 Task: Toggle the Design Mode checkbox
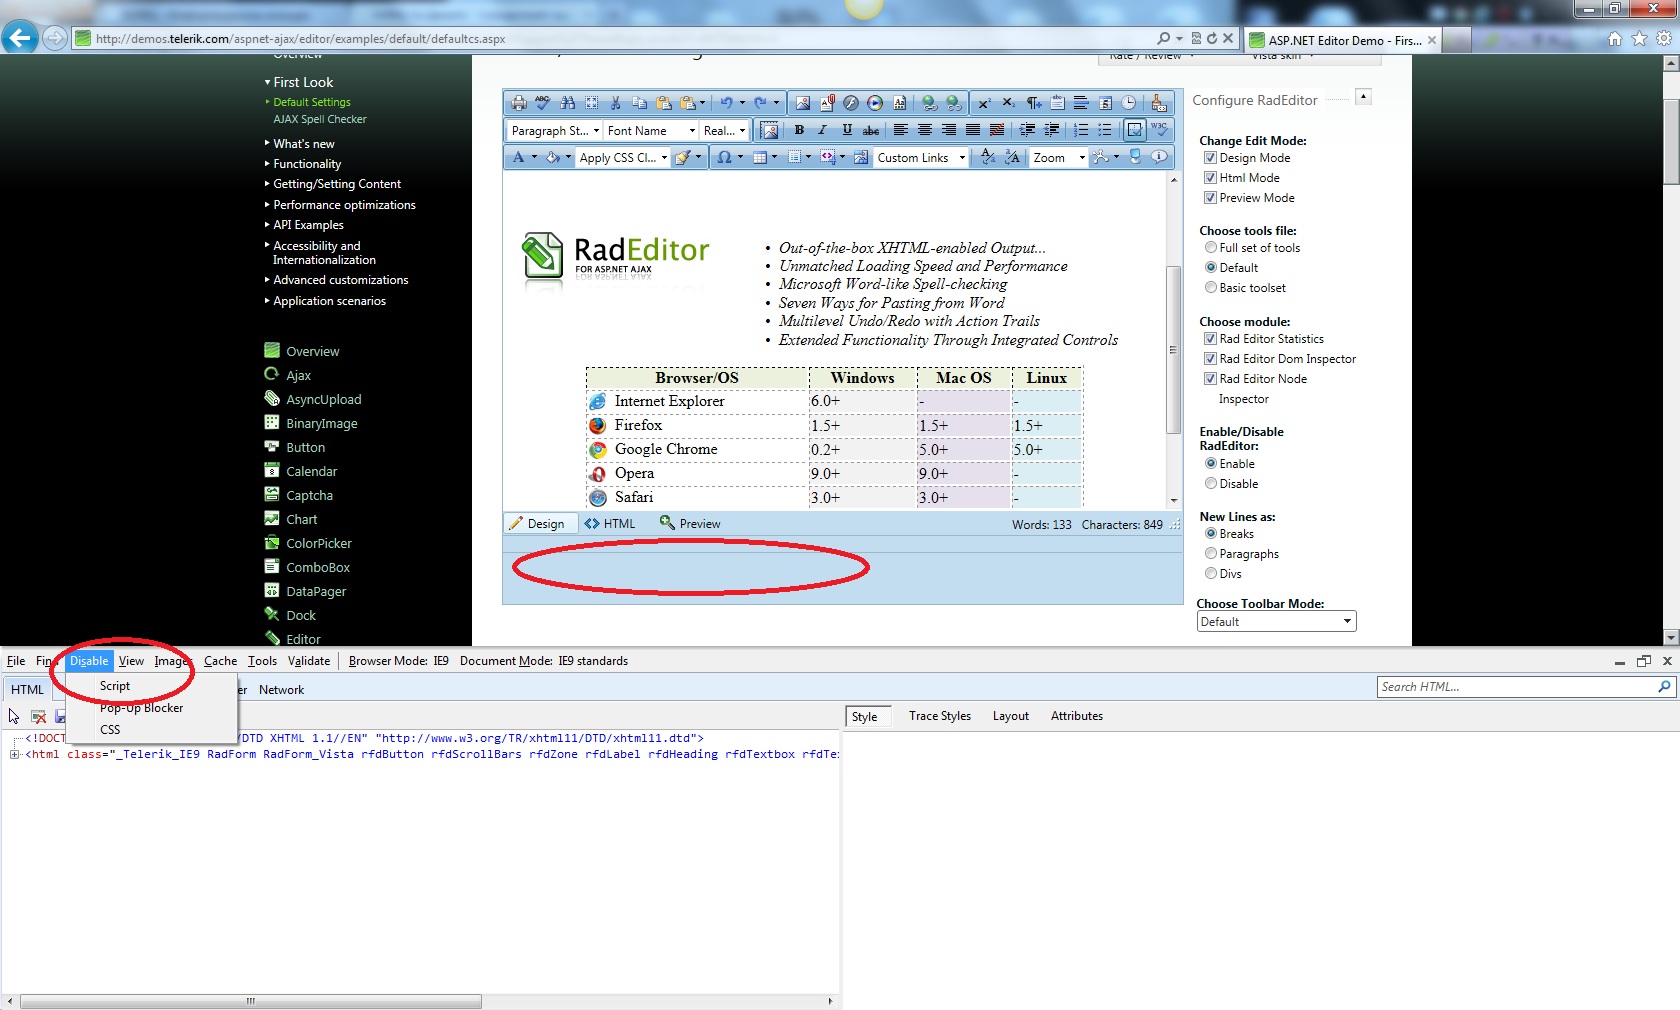click(x=1210, y=158)
